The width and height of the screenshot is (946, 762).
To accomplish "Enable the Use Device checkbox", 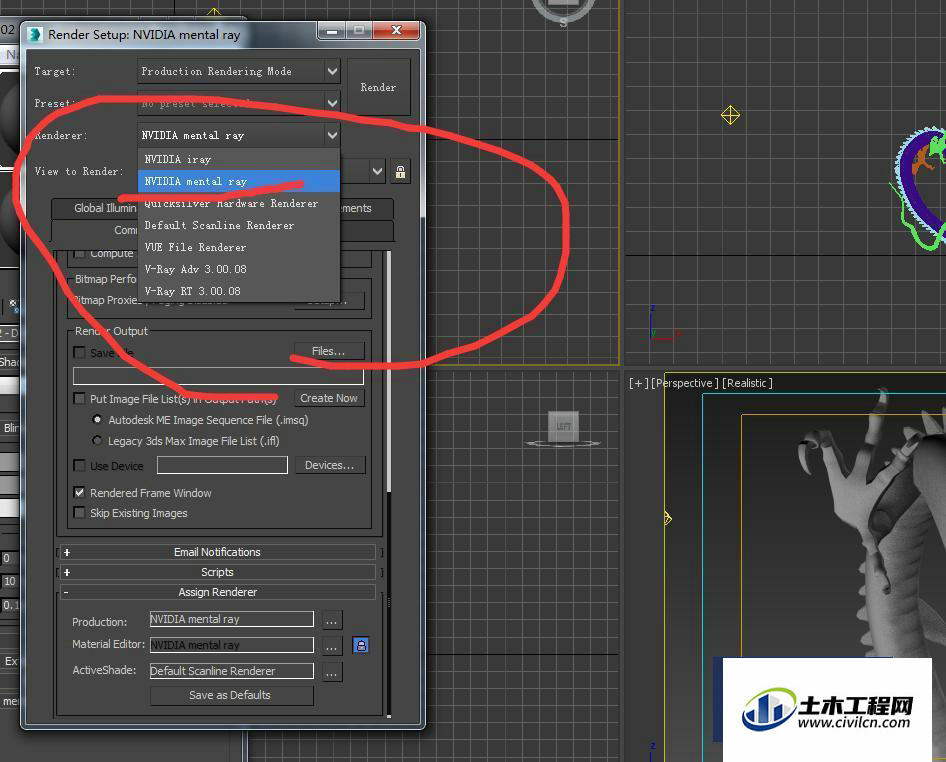I will coord(79,466).
